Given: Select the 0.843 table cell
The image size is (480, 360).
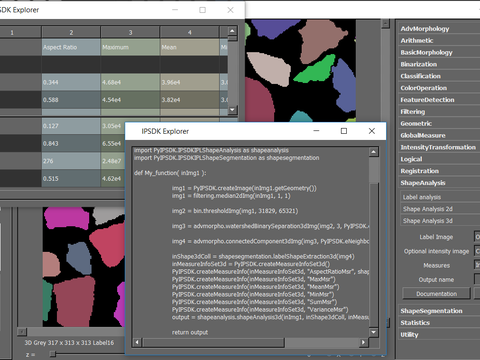Looking at the screenshot, I should [x=71, y=143].
